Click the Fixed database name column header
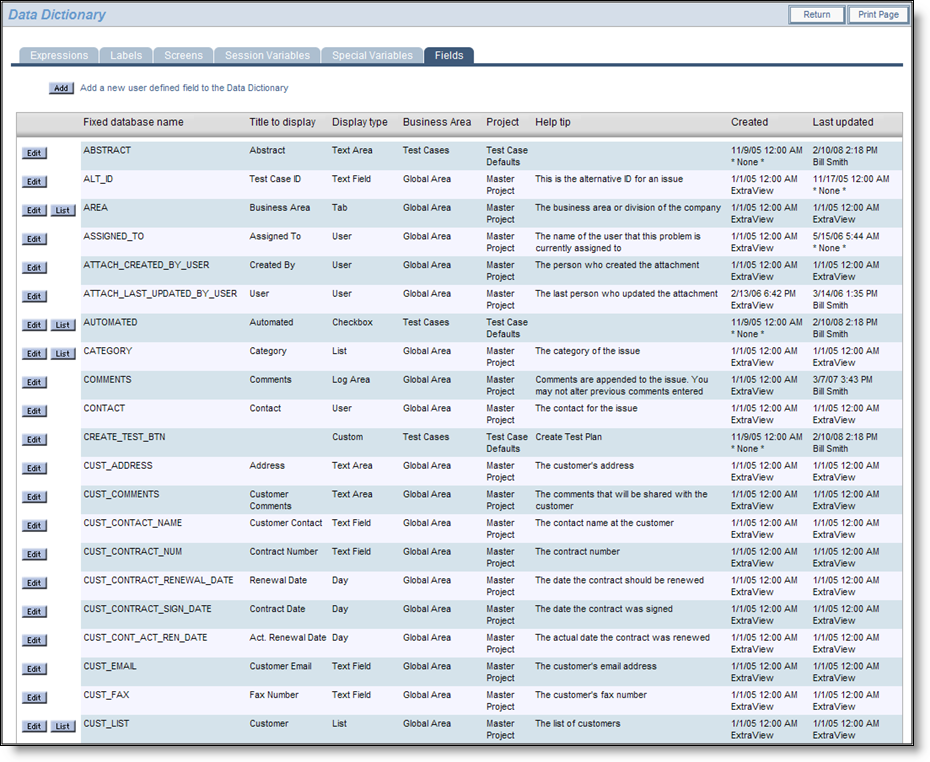 coord(133,122)
